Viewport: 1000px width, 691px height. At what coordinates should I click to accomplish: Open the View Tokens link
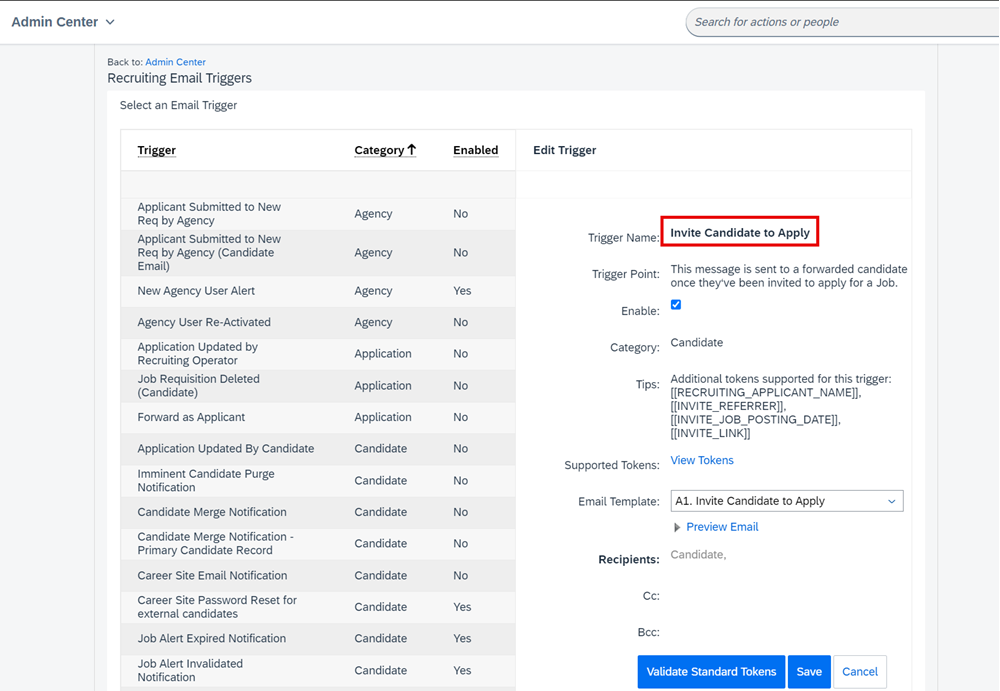pos(702,460)
